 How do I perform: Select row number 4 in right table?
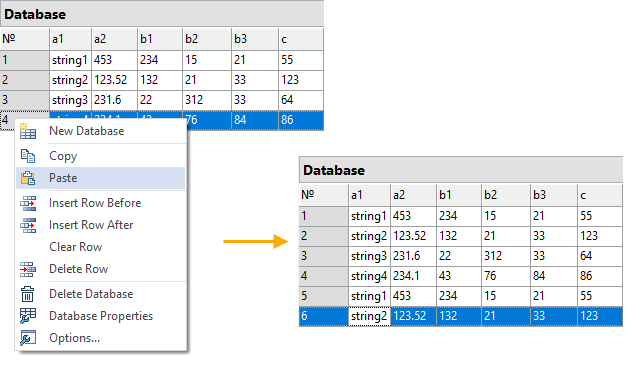(x=324, y=276)
